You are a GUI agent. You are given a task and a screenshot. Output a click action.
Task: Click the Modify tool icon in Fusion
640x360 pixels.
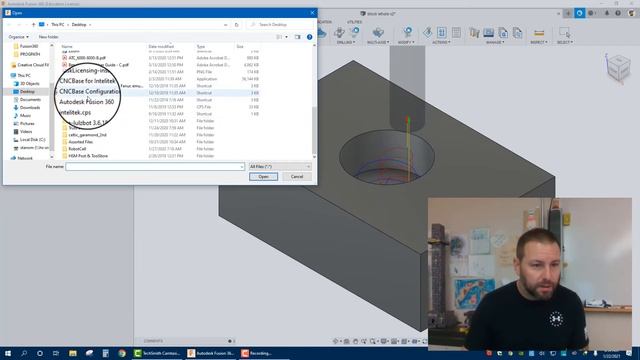coord(407,32)
